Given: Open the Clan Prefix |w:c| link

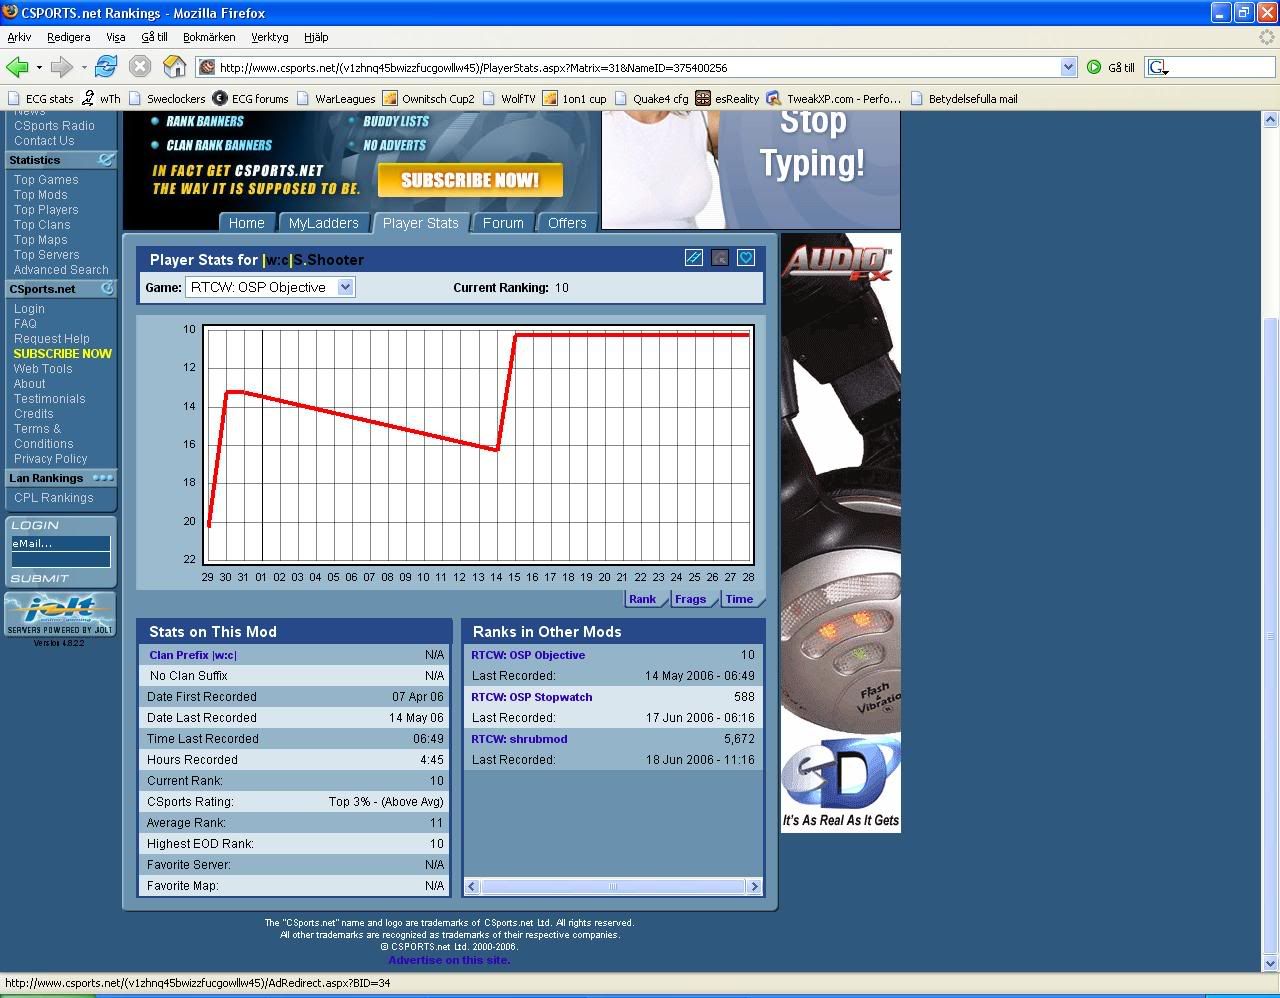Looking at the screenshot, I should tap(193, 655).
